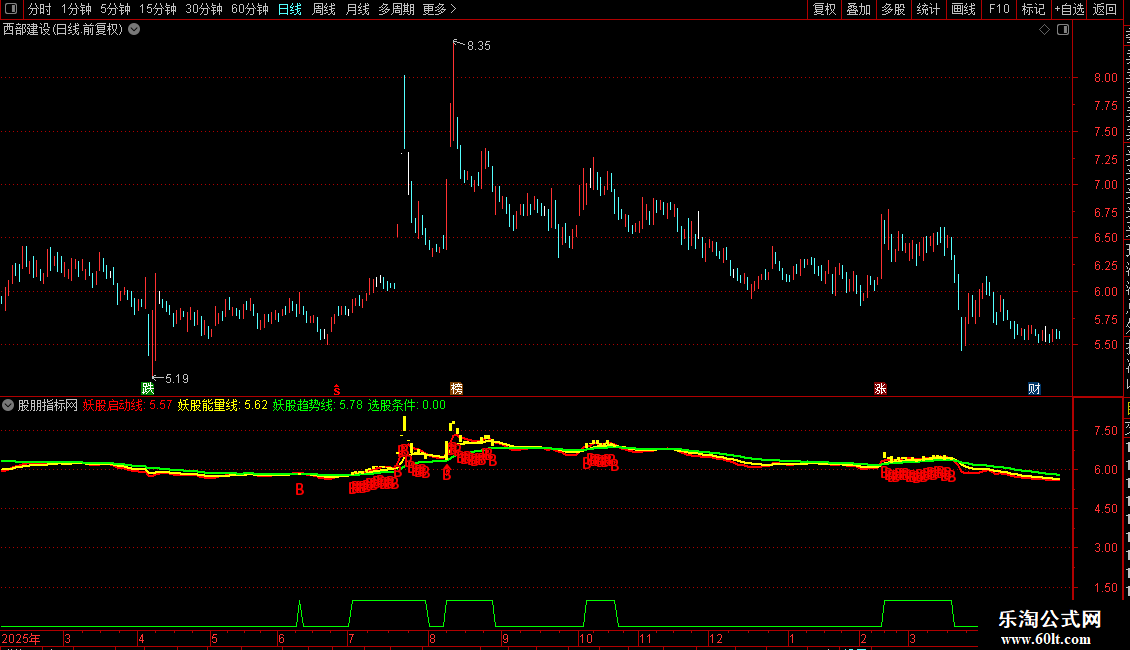Switch to 日线 daily chart
Viewport: 1130px width, 650px height.
[290, 9]
